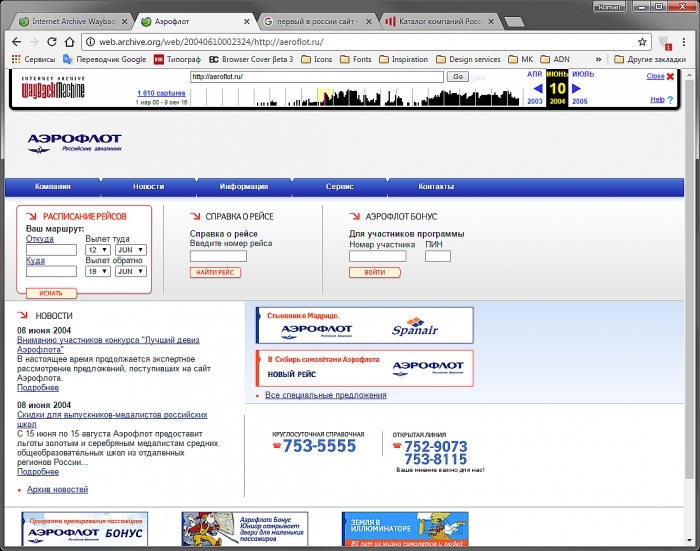The height and width of the screenshot is (551, 700).
Task: Open the 1 610 captures link
Action: click(161, 93)
